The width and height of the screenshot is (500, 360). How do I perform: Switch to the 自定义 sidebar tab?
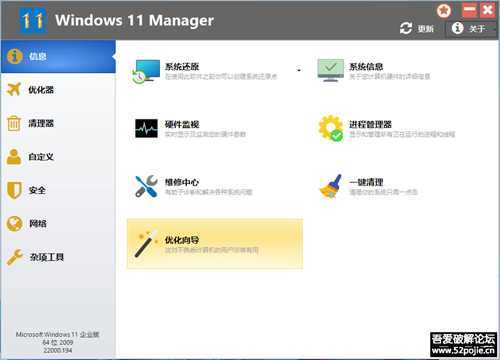[x=58, y=157]
